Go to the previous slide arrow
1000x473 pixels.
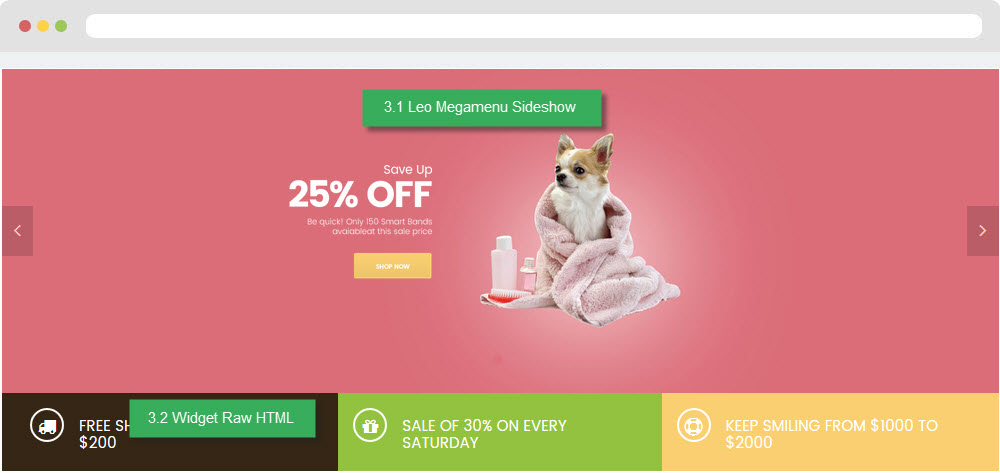17,231
